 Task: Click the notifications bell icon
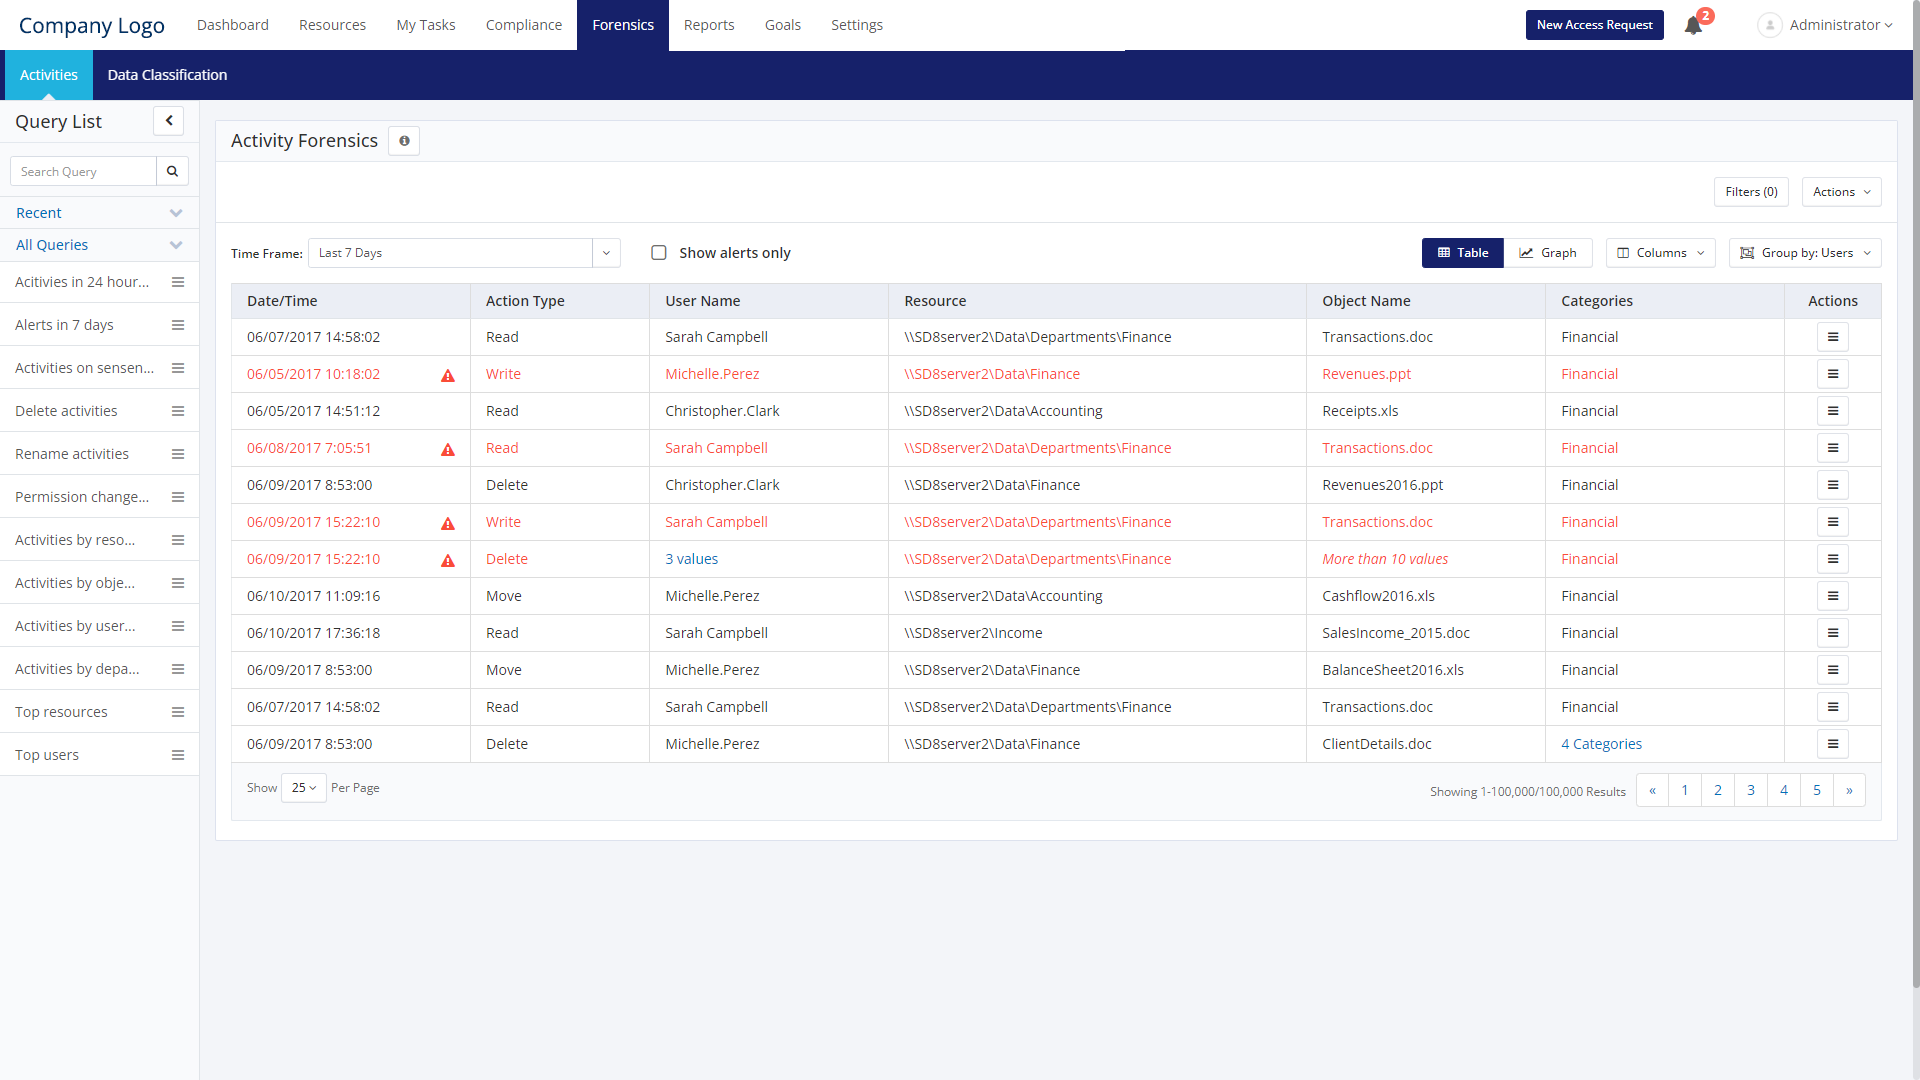(1693, 26)
